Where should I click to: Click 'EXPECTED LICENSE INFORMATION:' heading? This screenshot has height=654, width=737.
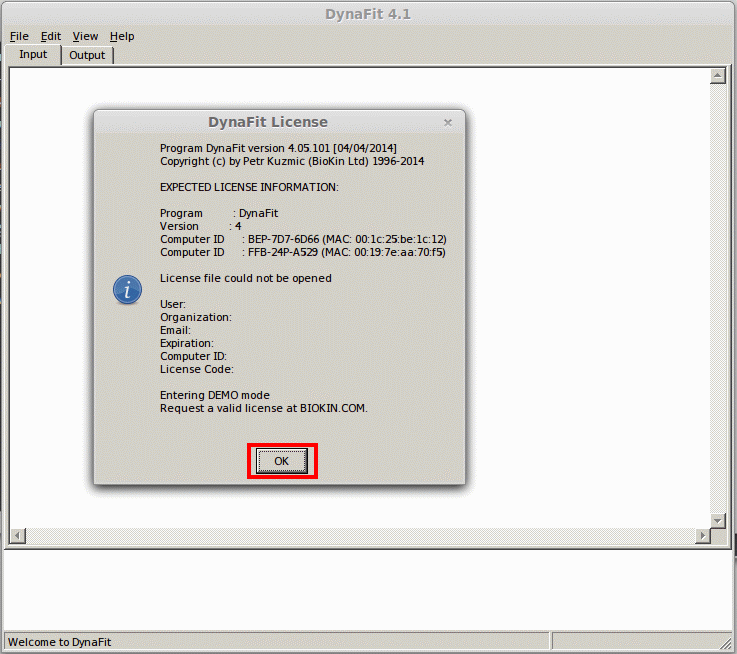pyautogui.click(x=249, y=187)
